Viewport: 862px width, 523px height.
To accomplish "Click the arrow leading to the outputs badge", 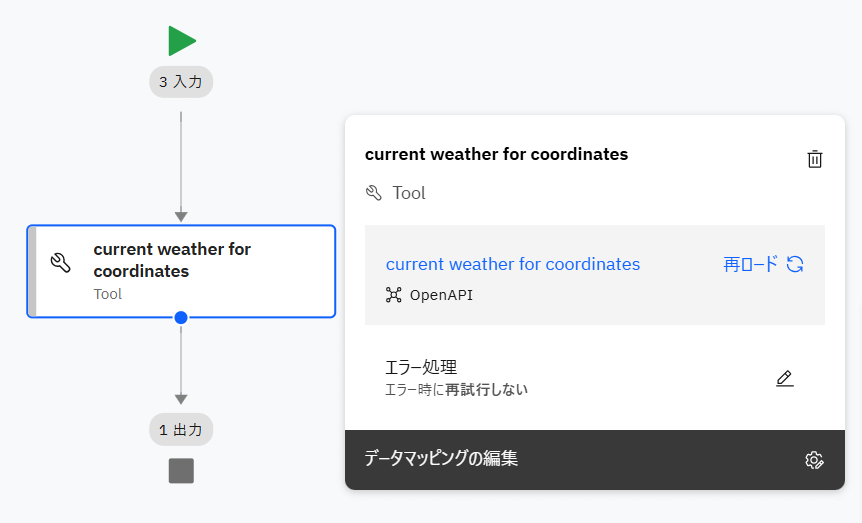I will coord(181,365).
